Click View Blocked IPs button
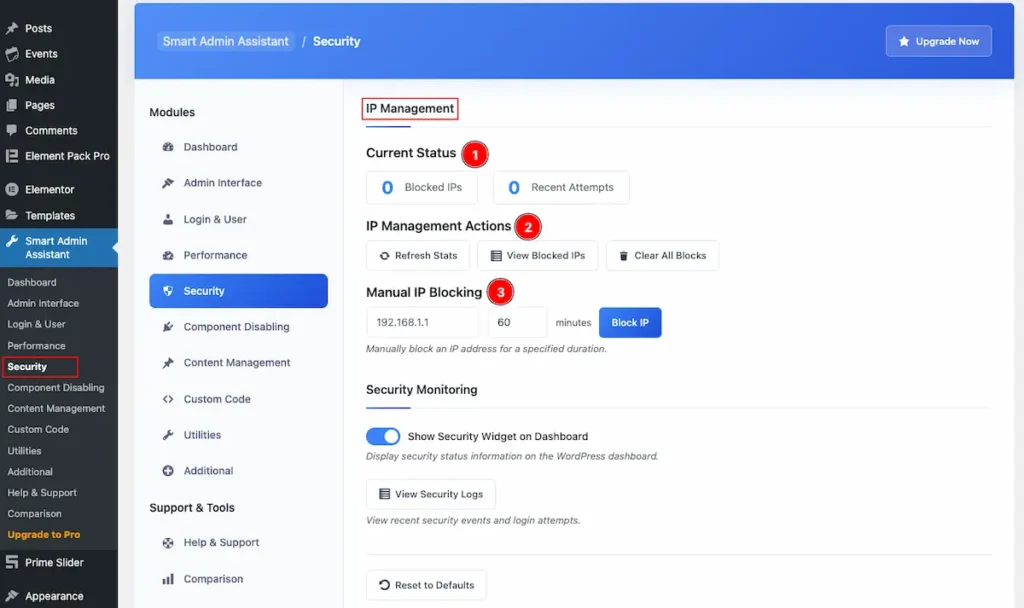Viewport: 1024px width, 608px height. coord(537,256)
